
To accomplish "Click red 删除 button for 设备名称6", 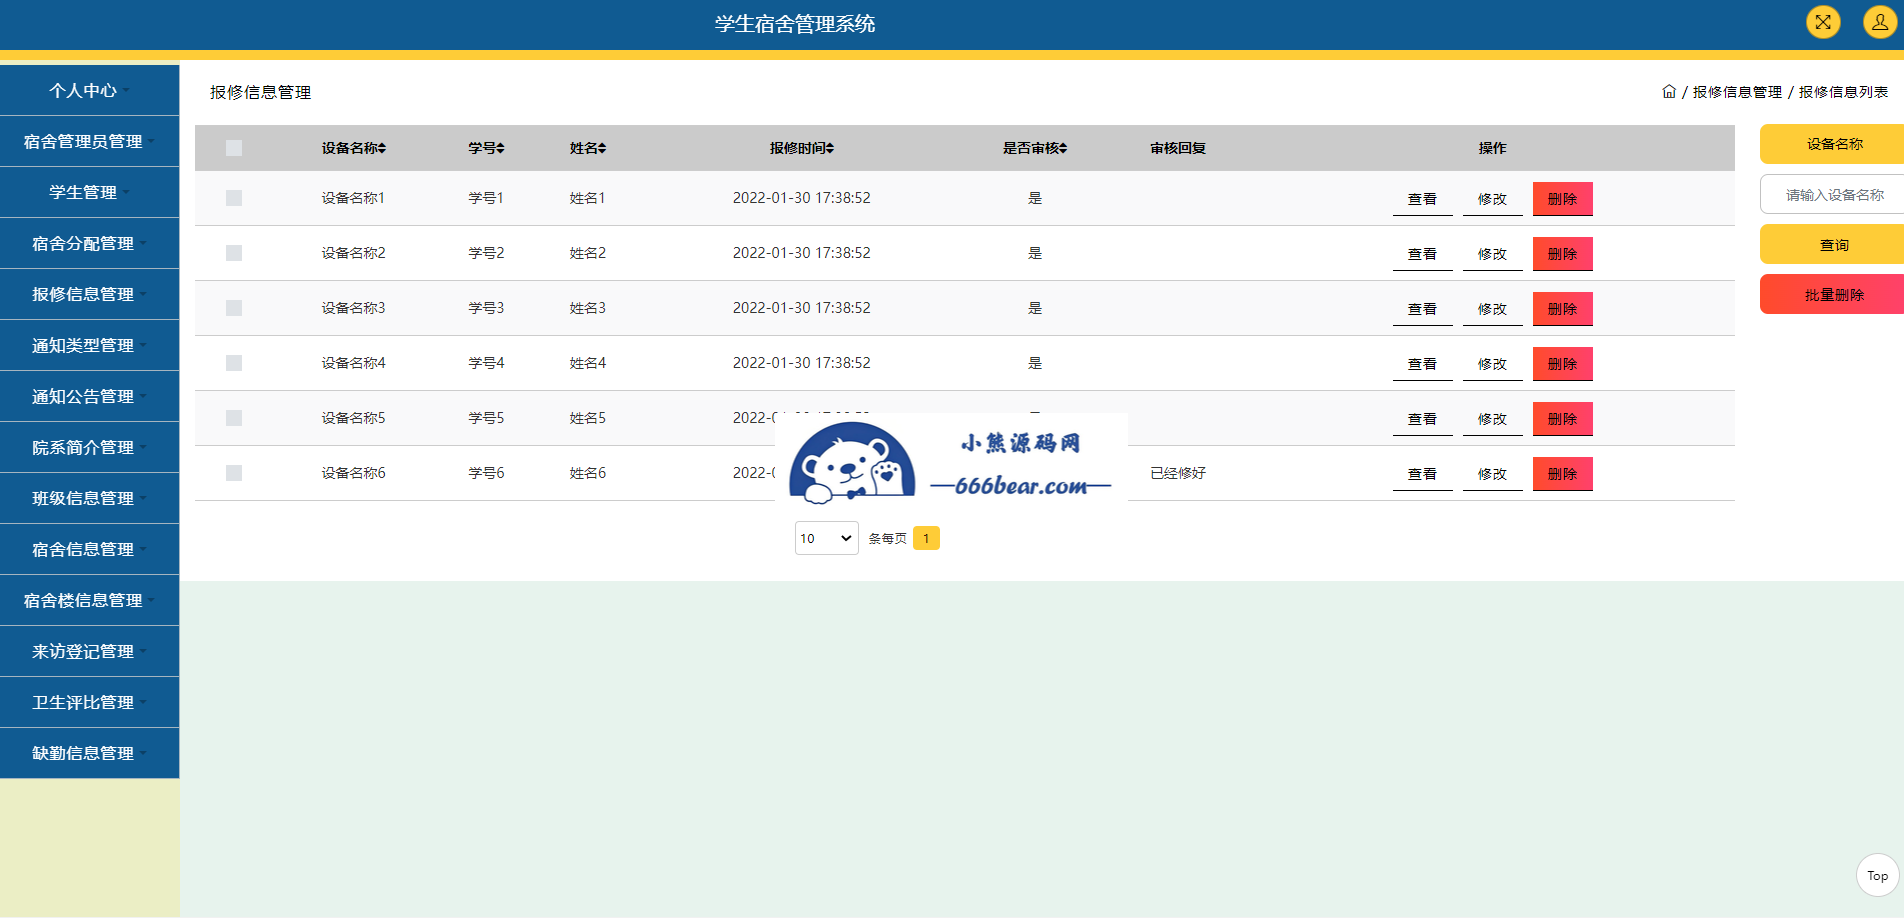I will click(1562, 474).
